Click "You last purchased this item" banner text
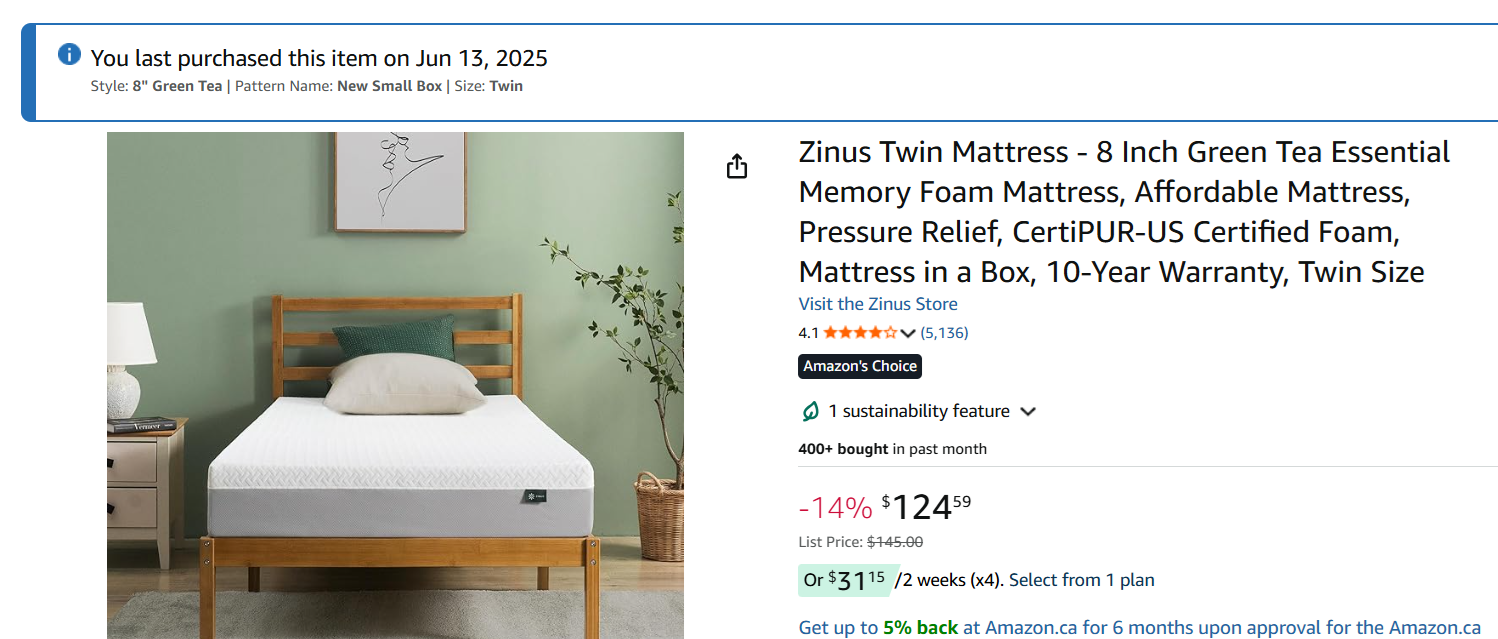The image size is (1498, 639). click(319, 58)
